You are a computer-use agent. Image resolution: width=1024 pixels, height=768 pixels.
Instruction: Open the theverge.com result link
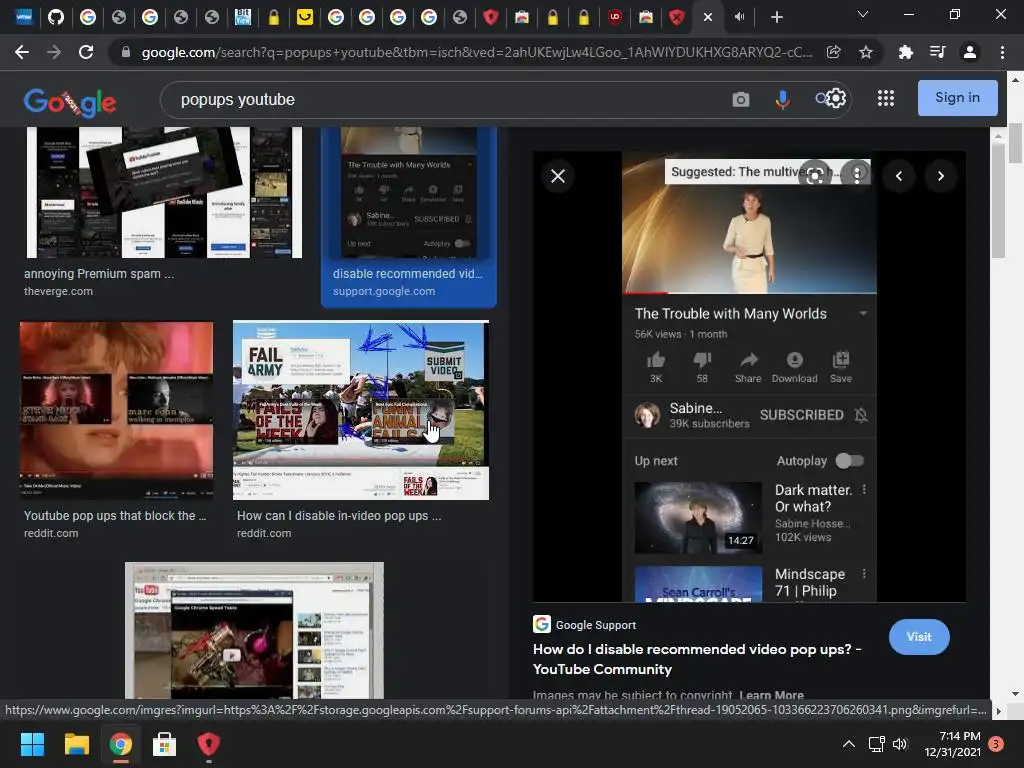(x=58, y=291)
